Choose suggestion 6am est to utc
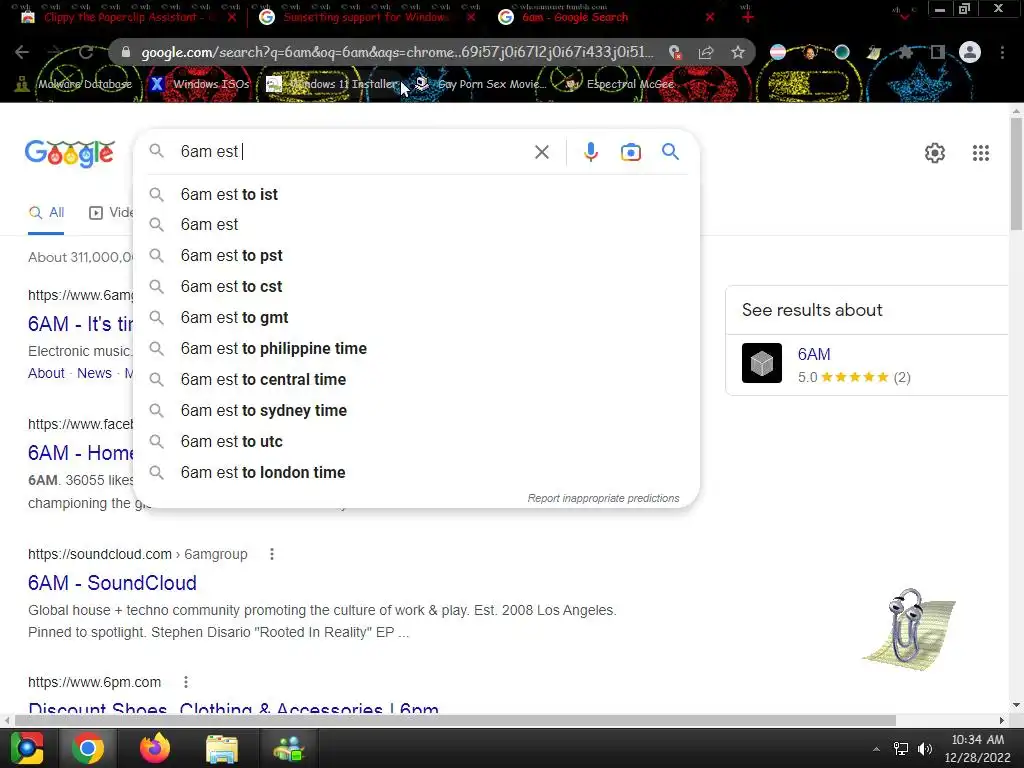The height and width of the screenshot is (768, 1024). tap(417, 441)
